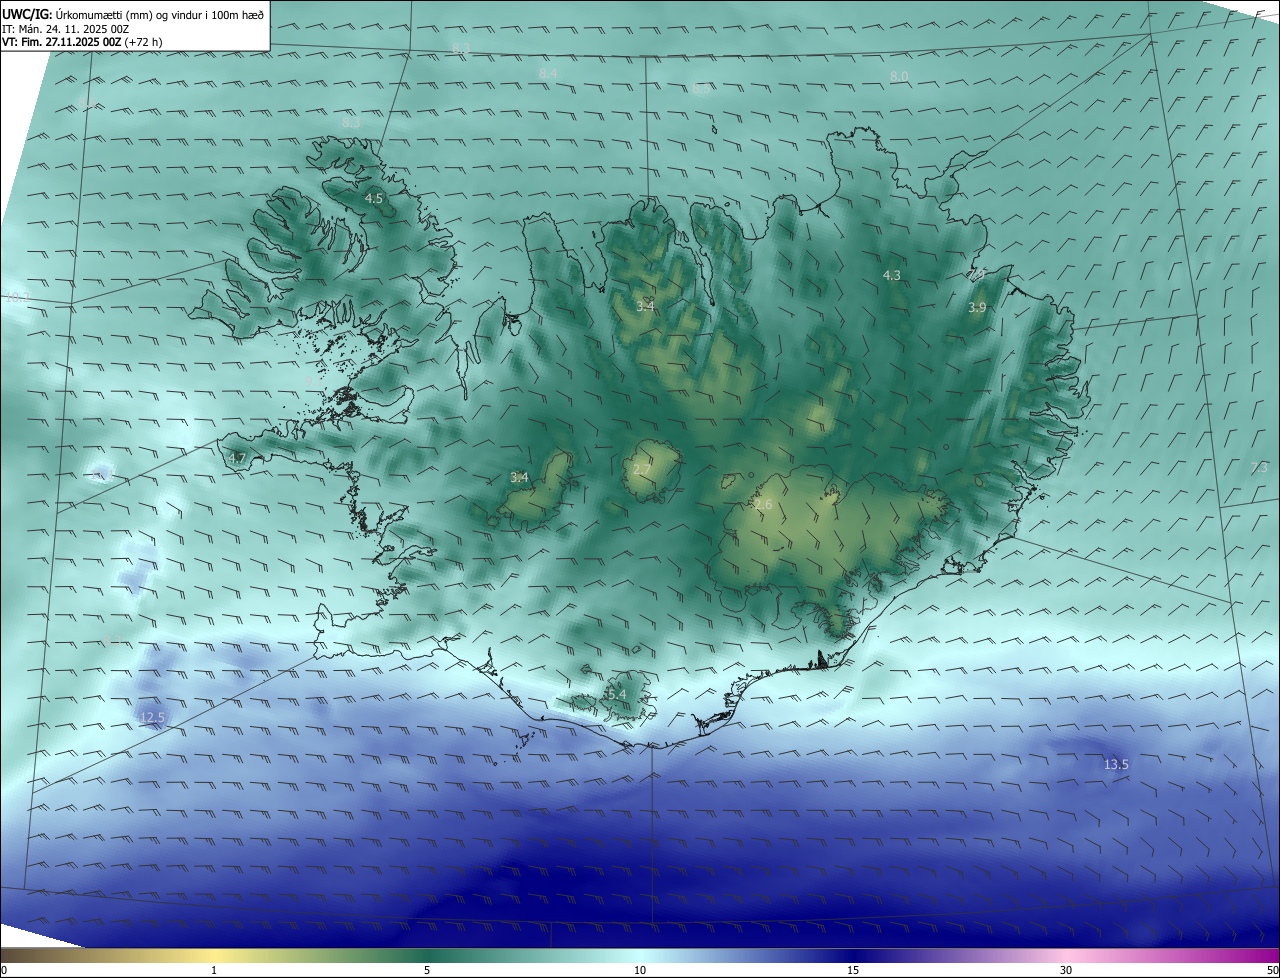This screenshot has height=978, width=1280.
Task: Click the 7.3 value off the east coast
Action: point(1259,467)
